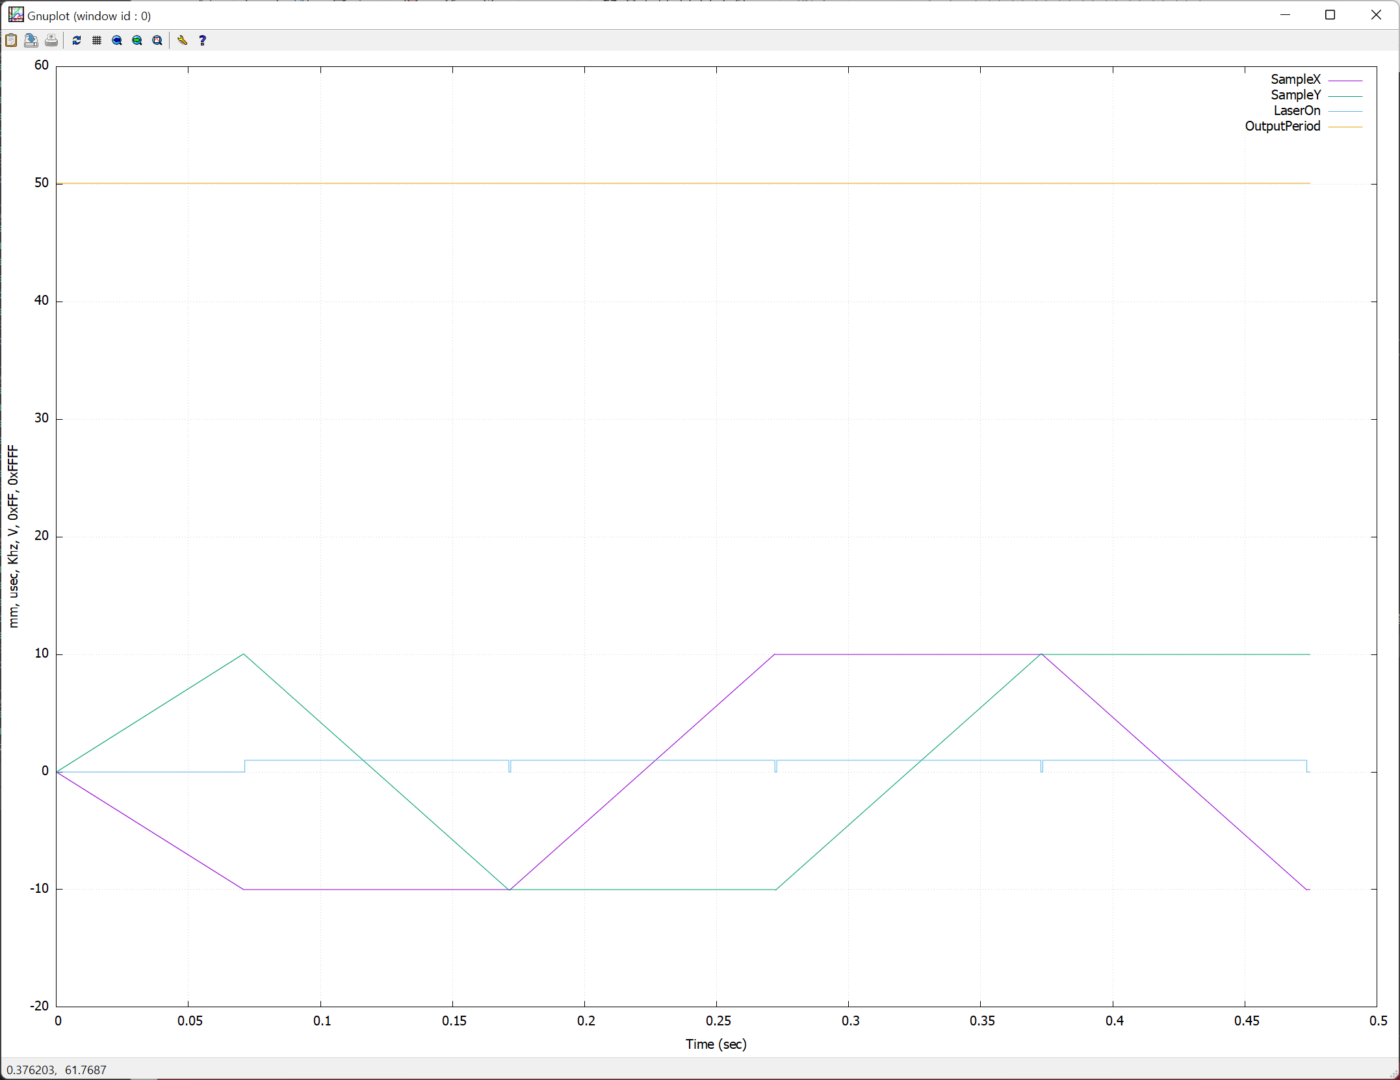The width and height of the screenshot is (1400, 1080).
Task: Open help with the question mark icon
Action: (202, 40)
